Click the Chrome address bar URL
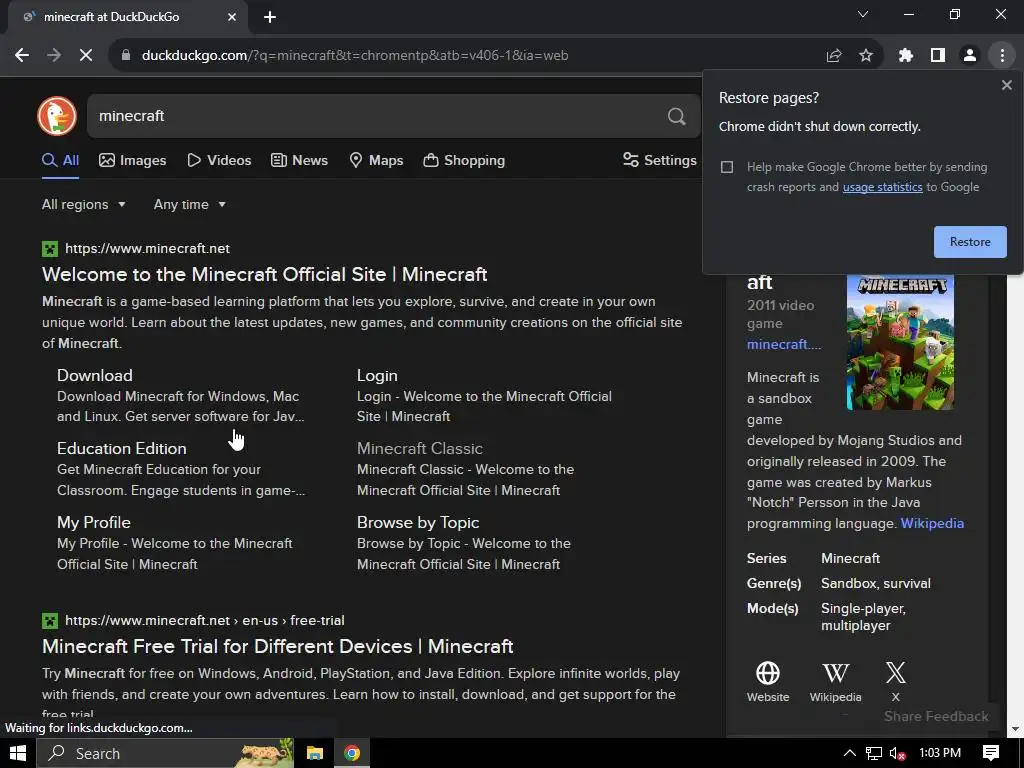1024x768 pixels. point(355,56)
